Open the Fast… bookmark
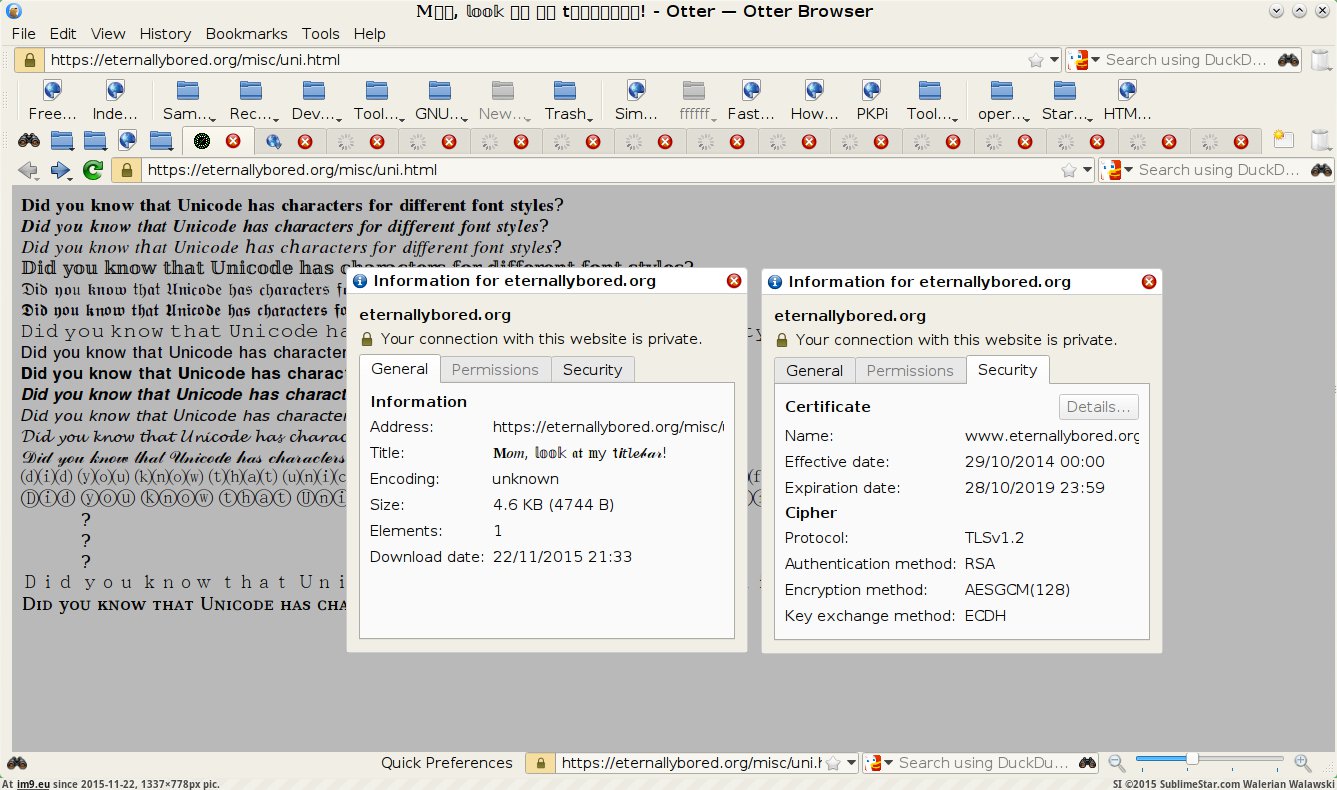Image resolution: width=1337 pixels, height=790 pixels. pos(751,101)
